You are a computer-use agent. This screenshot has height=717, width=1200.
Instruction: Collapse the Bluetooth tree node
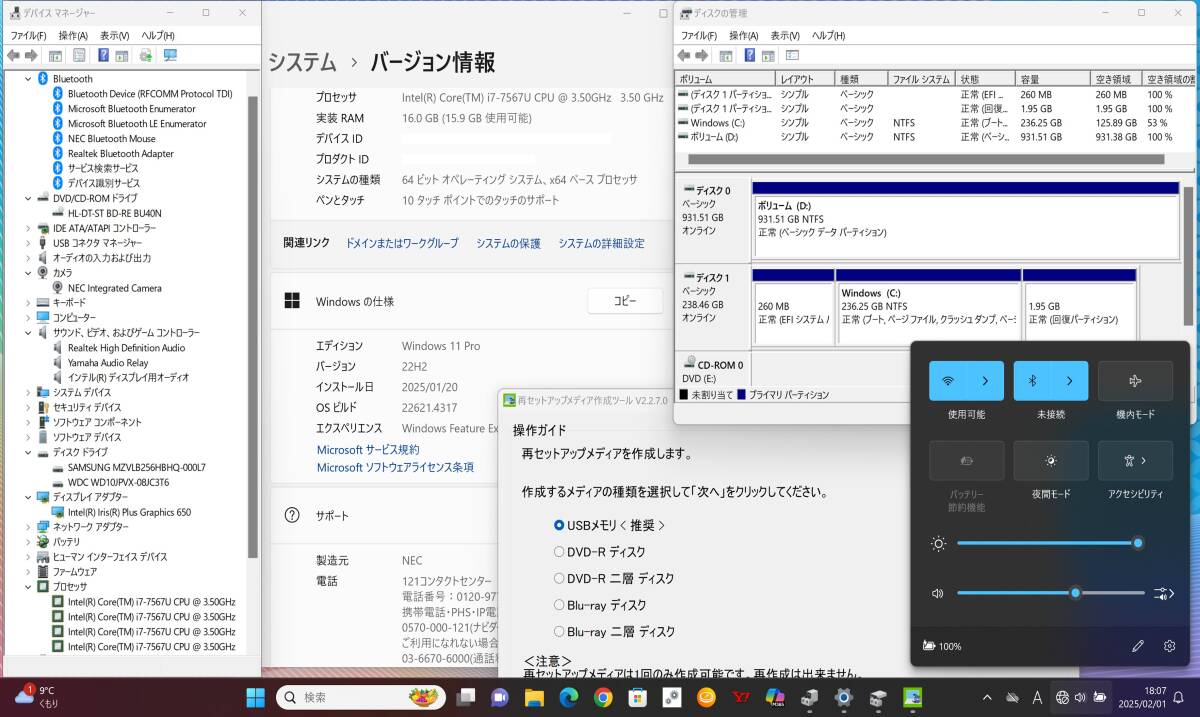point(28,79)
